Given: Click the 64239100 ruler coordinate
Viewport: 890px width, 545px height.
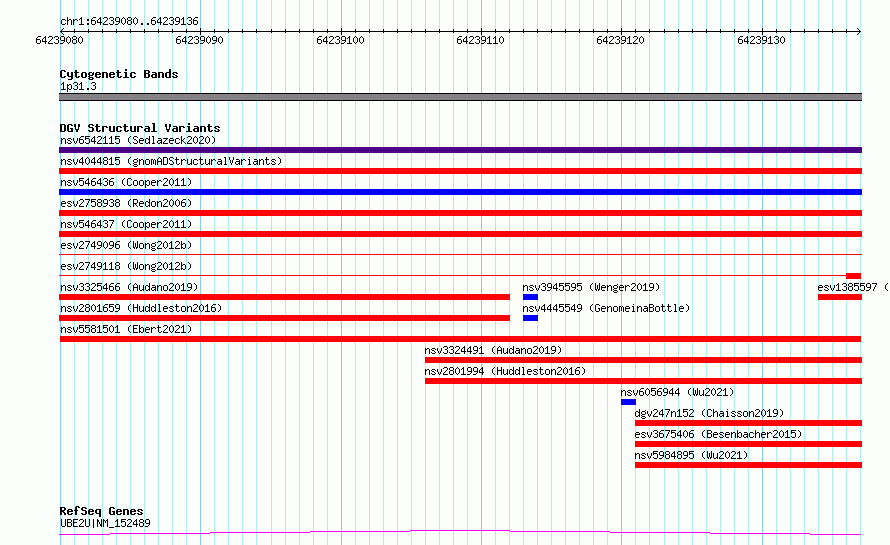Looking at the screenshot, I should (340, 40).
